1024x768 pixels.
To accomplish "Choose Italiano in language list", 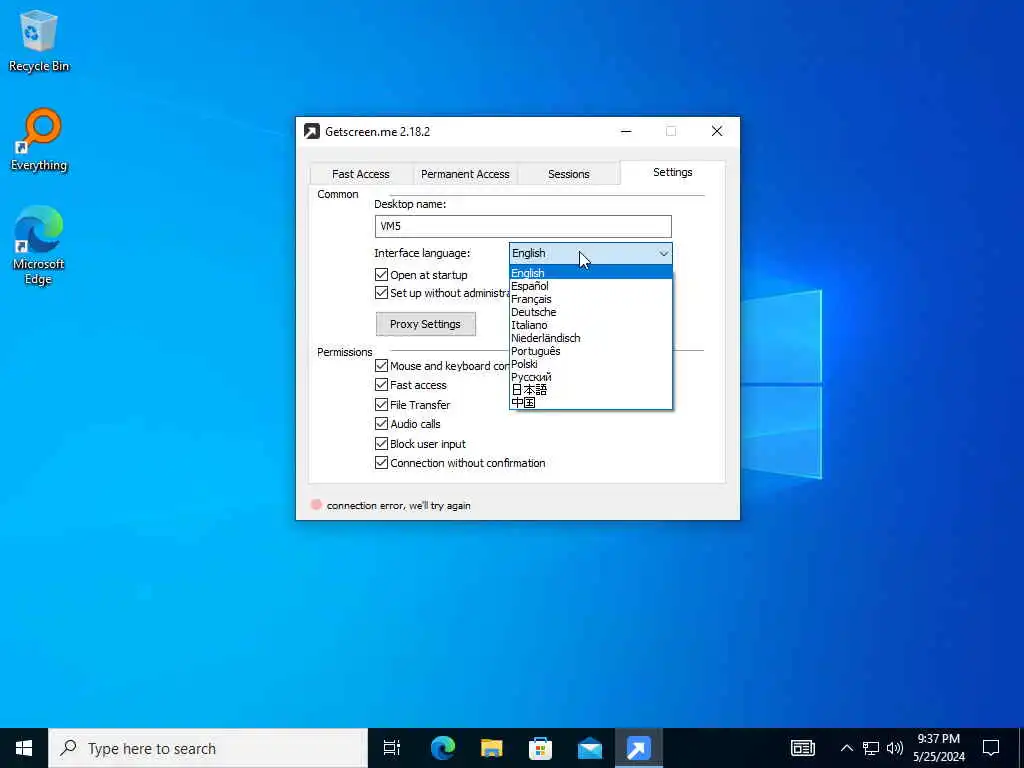I will coord(590,325).
